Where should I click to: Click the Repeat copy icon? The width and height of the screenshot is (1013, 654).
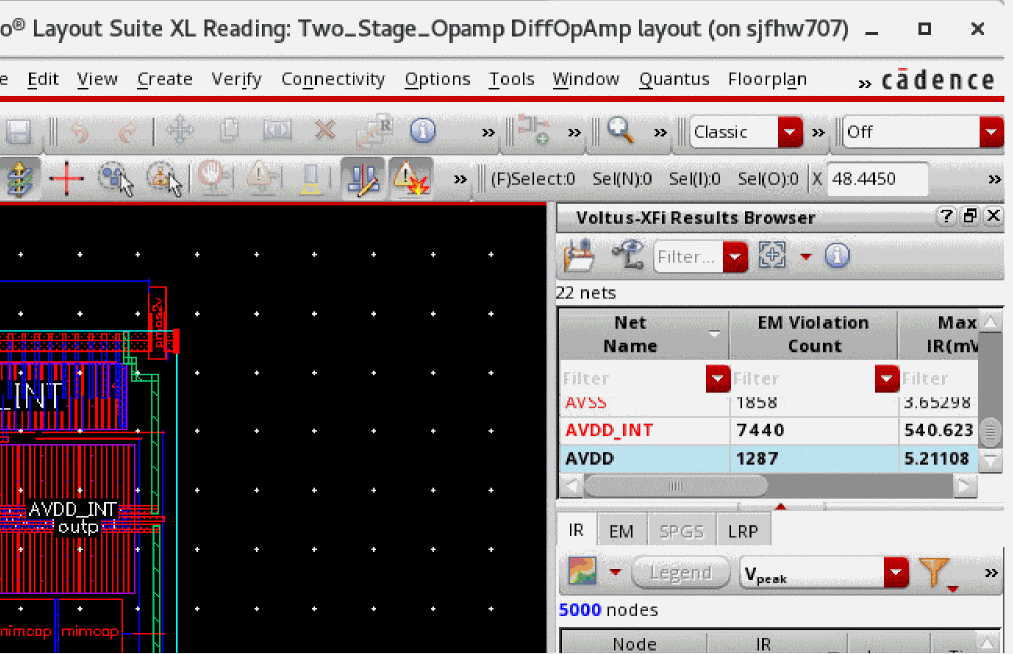pyautogui.click(x=374, y=131)
